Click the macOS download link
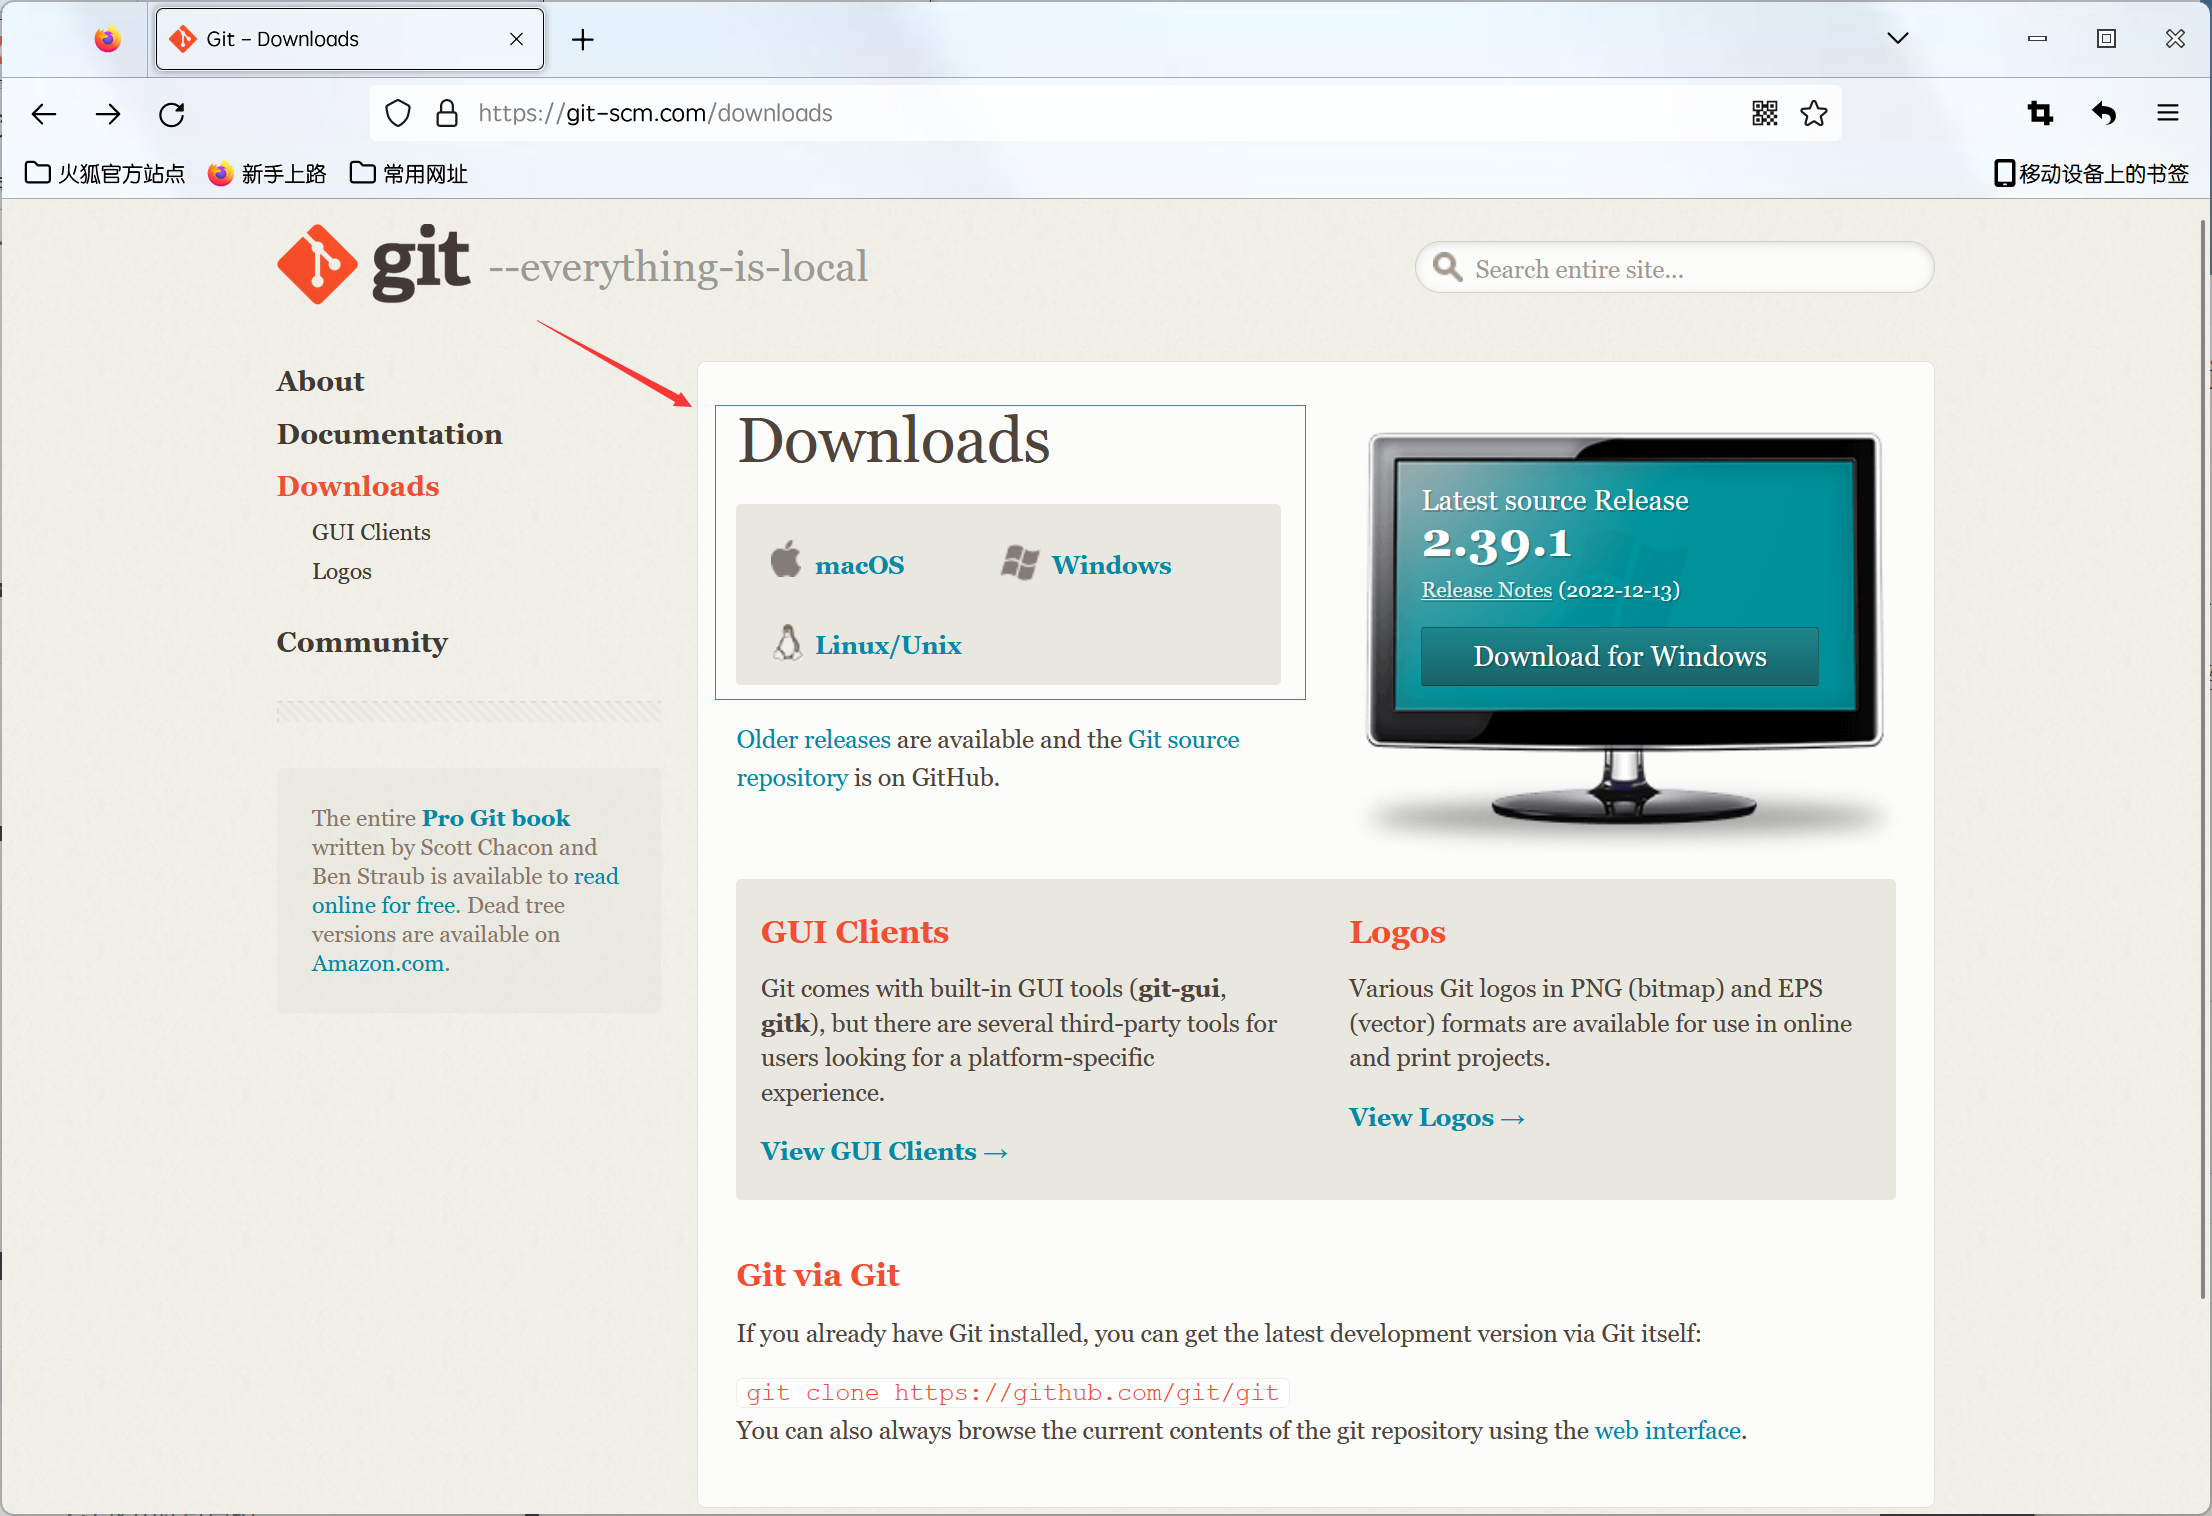 [x=859, y=565]
